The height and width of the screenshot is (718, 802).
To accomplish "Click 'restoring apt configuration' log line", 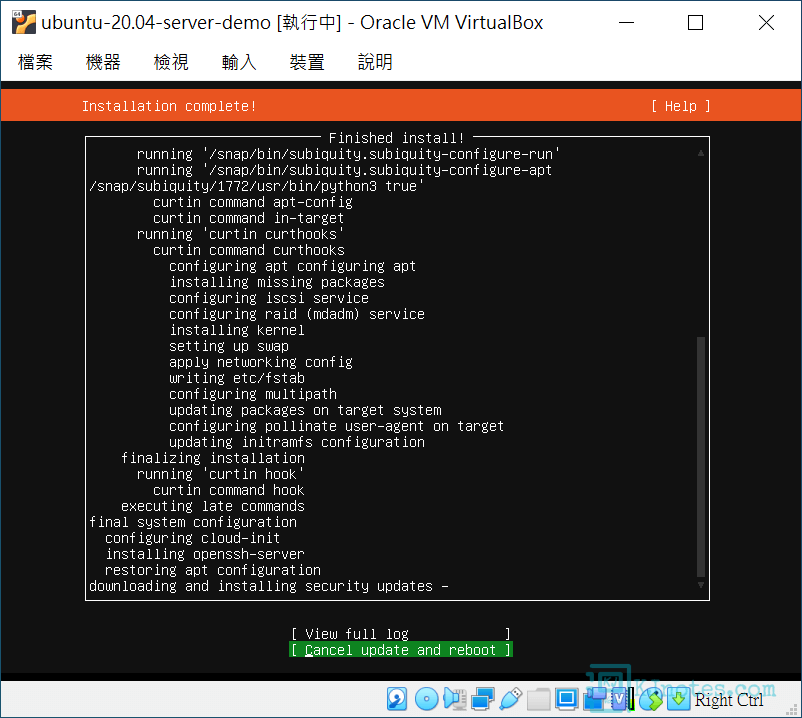I will 213,570.
